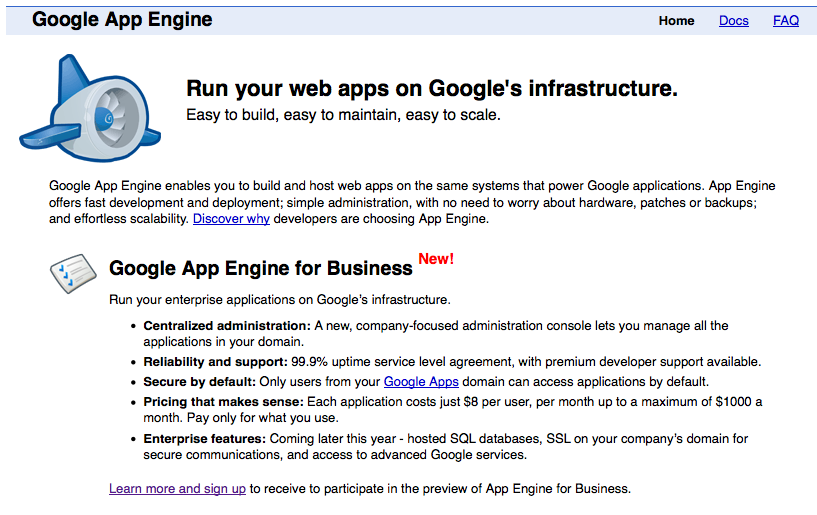Click the "Google App Engine" header title
Screen dimensions: 817x515
point(122,19)
